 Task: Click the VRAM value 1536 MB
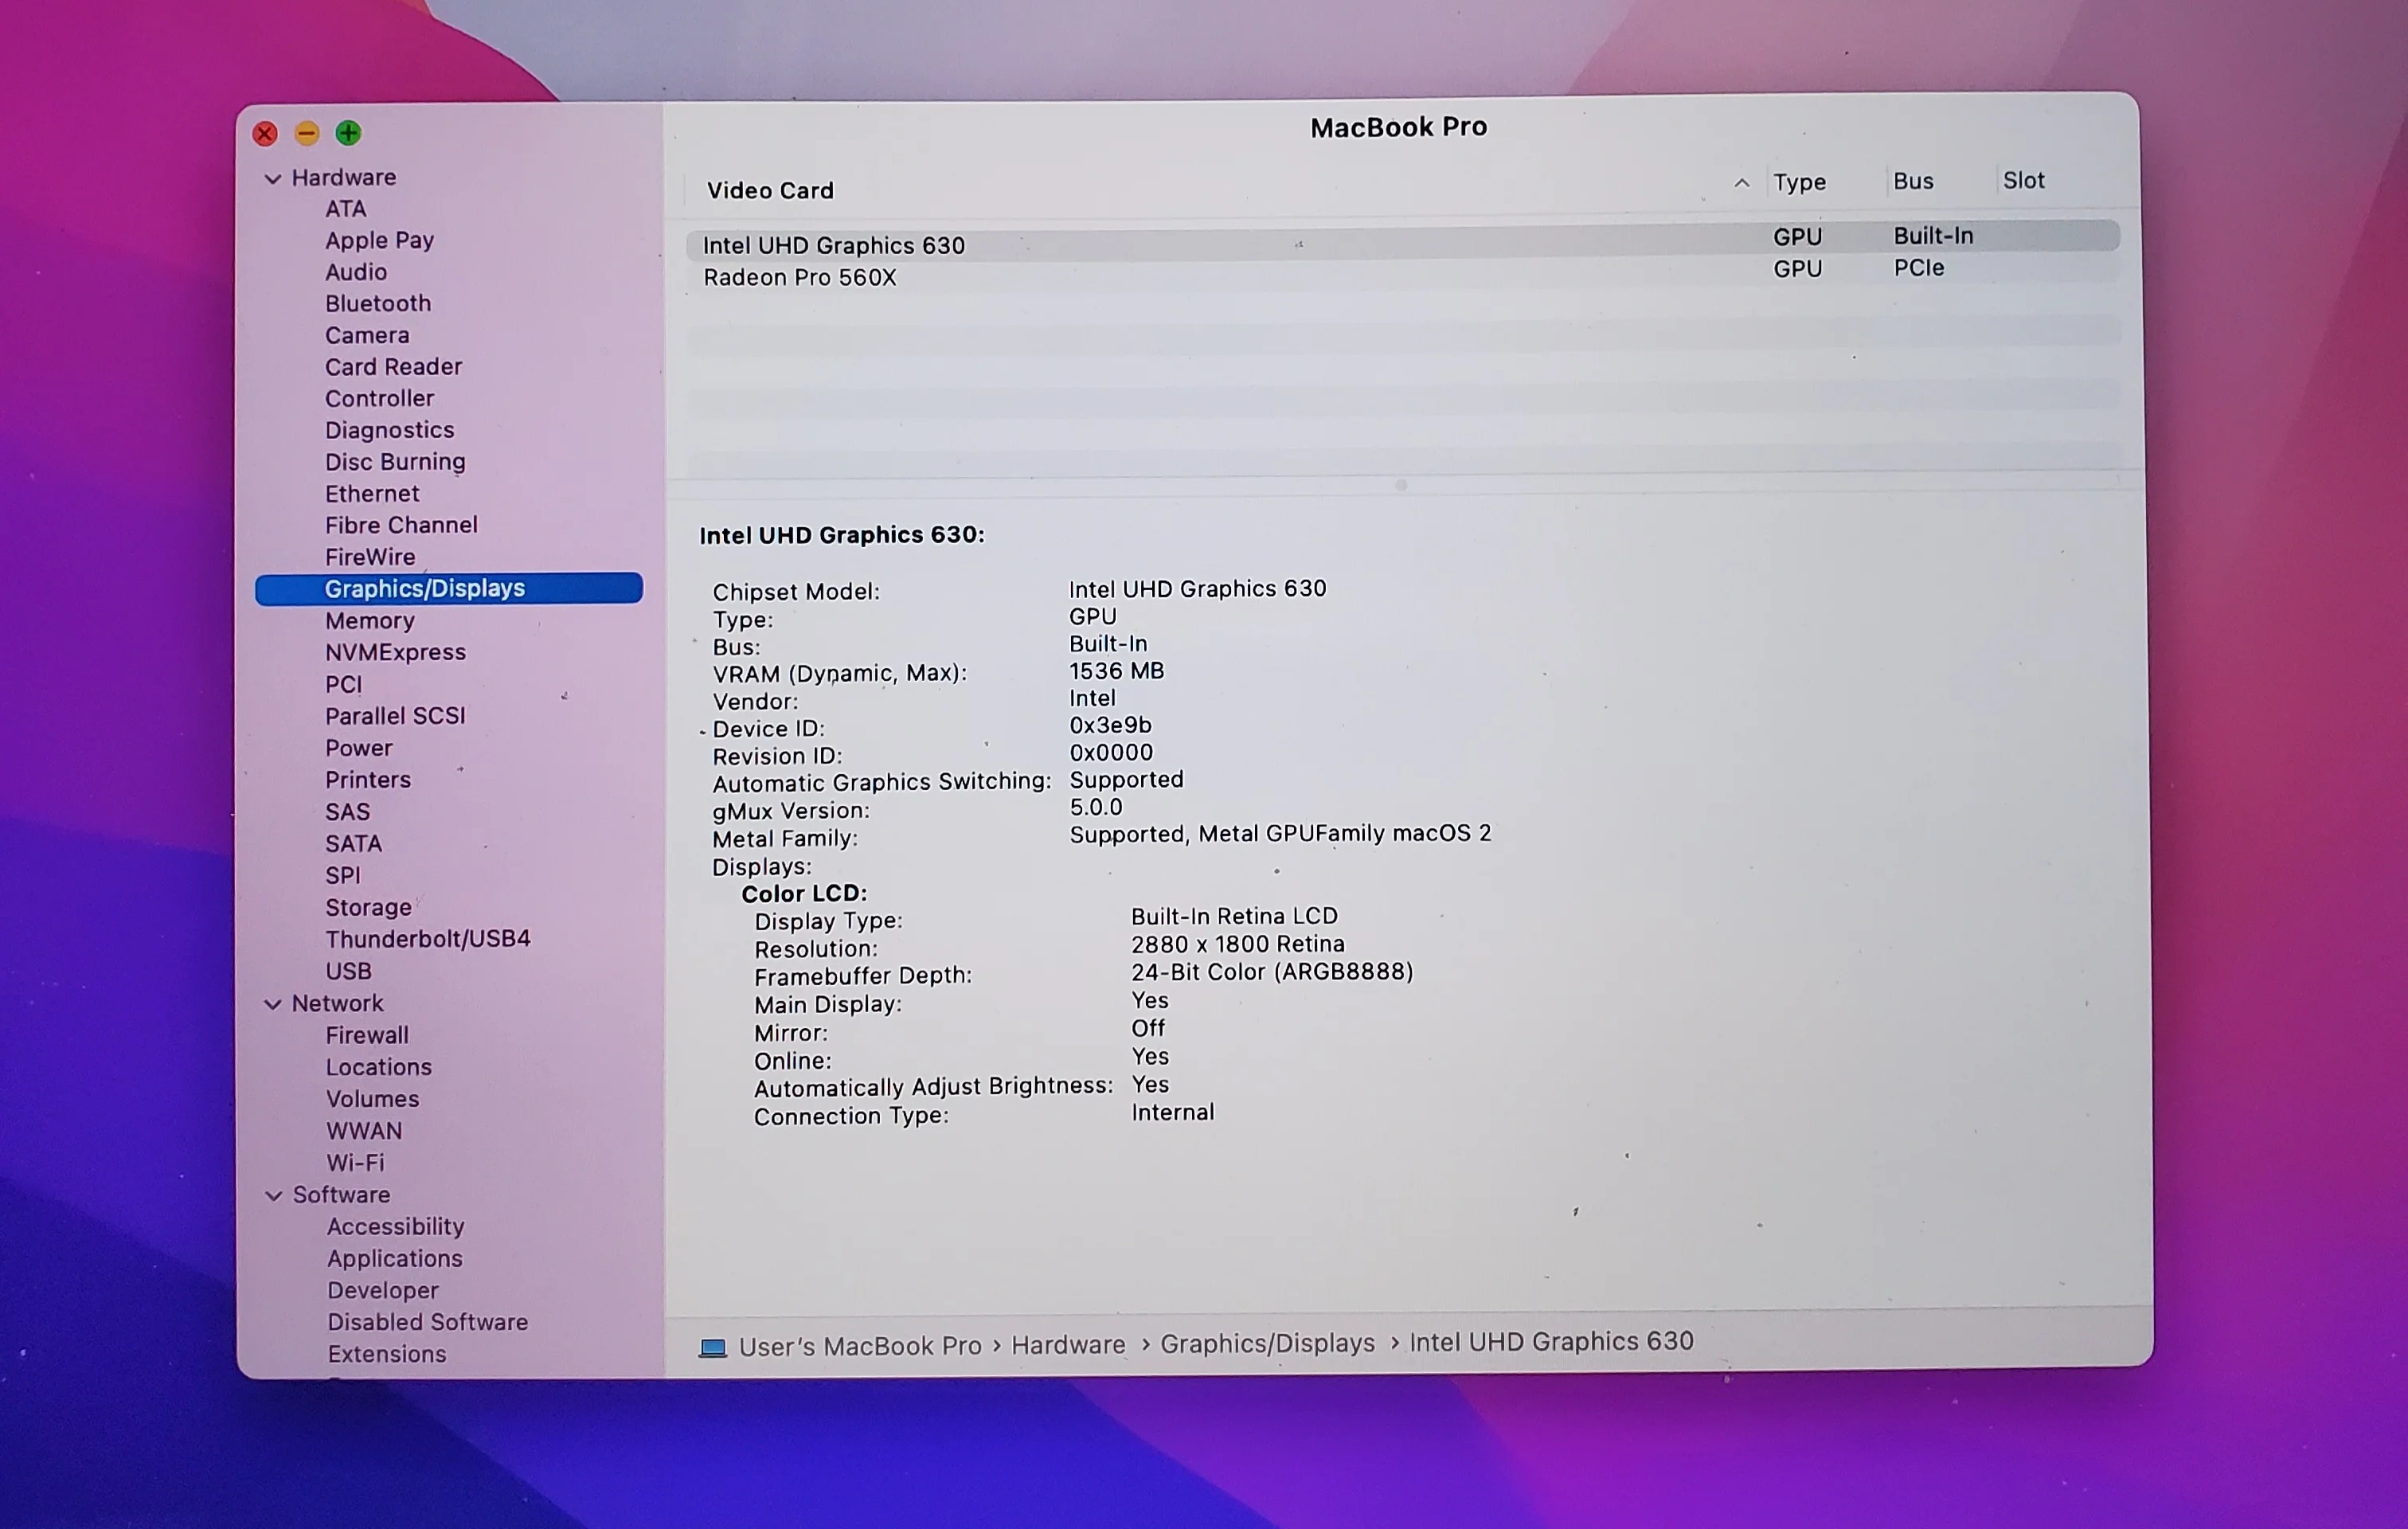pyautogui.click(x=1116, y=672)
